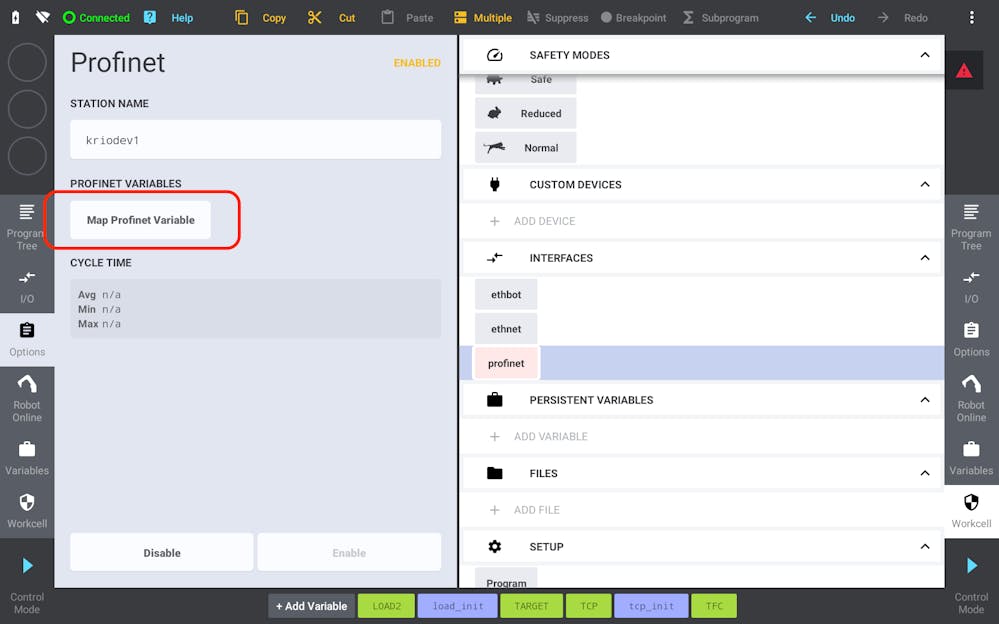The height and width of the screenshot is (624, 999).
Task: Select the profinet interface
Action: pos(506,363)
